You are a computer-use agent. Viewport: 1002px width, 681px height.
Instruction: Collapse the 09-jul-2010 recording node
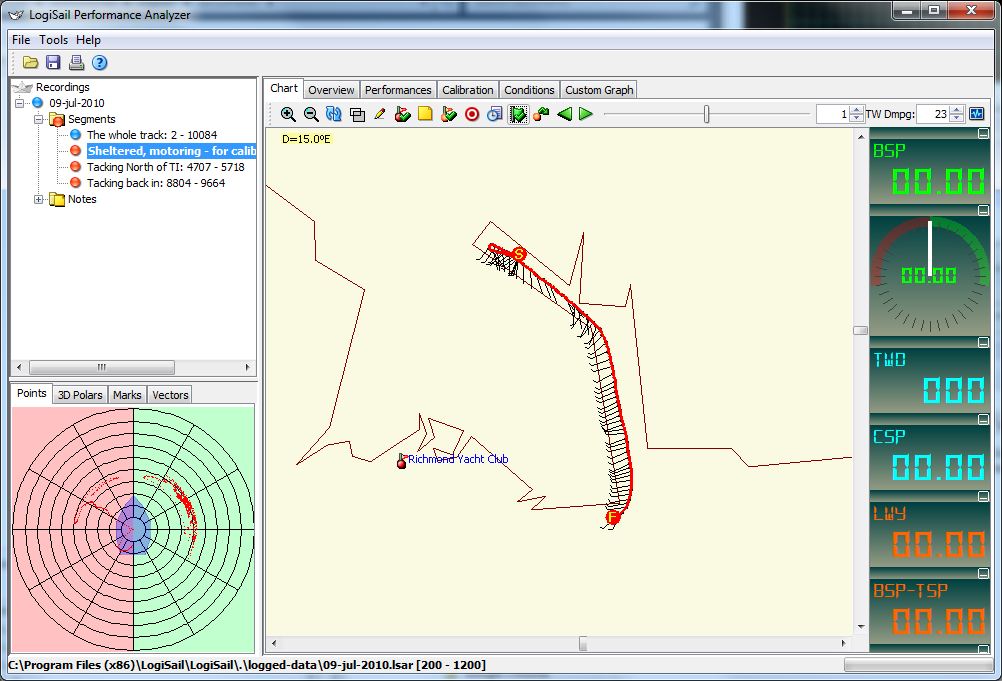[x=21, y=103]
